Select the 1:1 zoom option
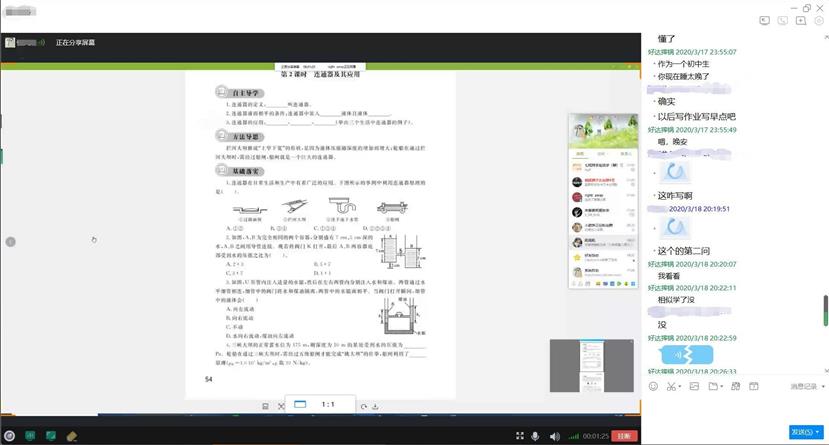This screenshot has height=445, width=829. pos(327,405)
